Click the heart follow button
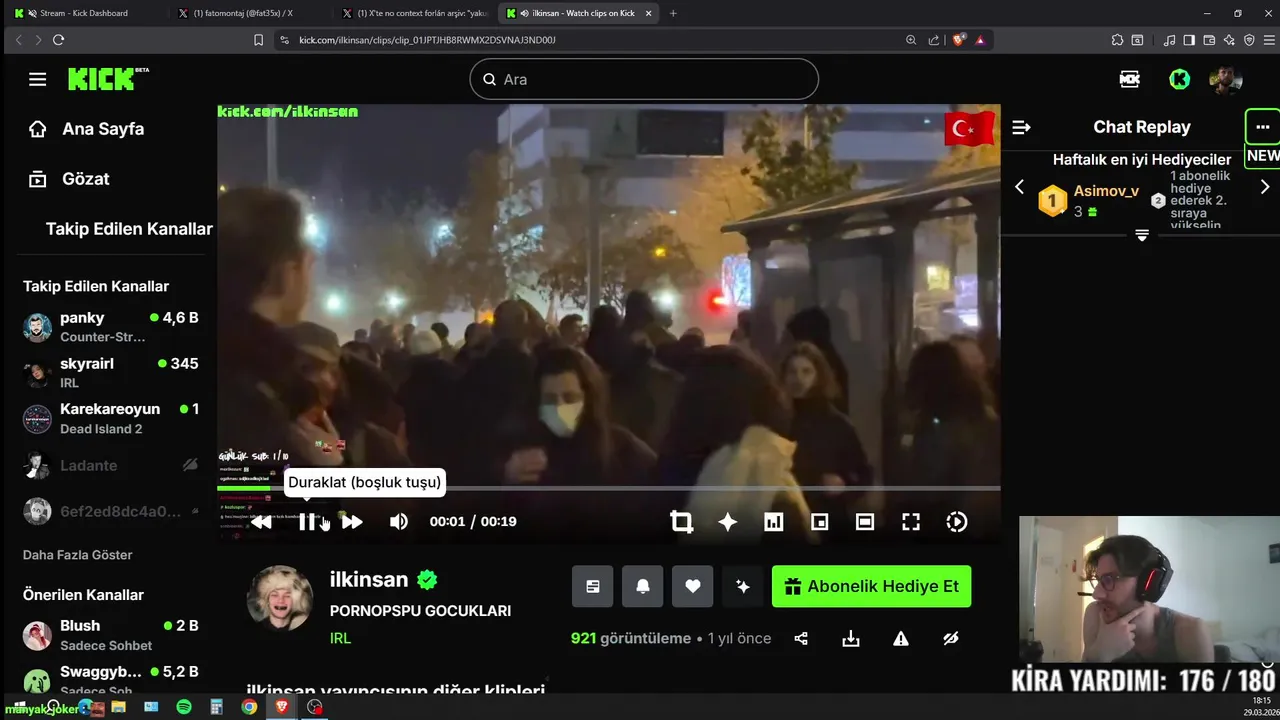This screenshot has width=1280, height=720. [693, 587]
